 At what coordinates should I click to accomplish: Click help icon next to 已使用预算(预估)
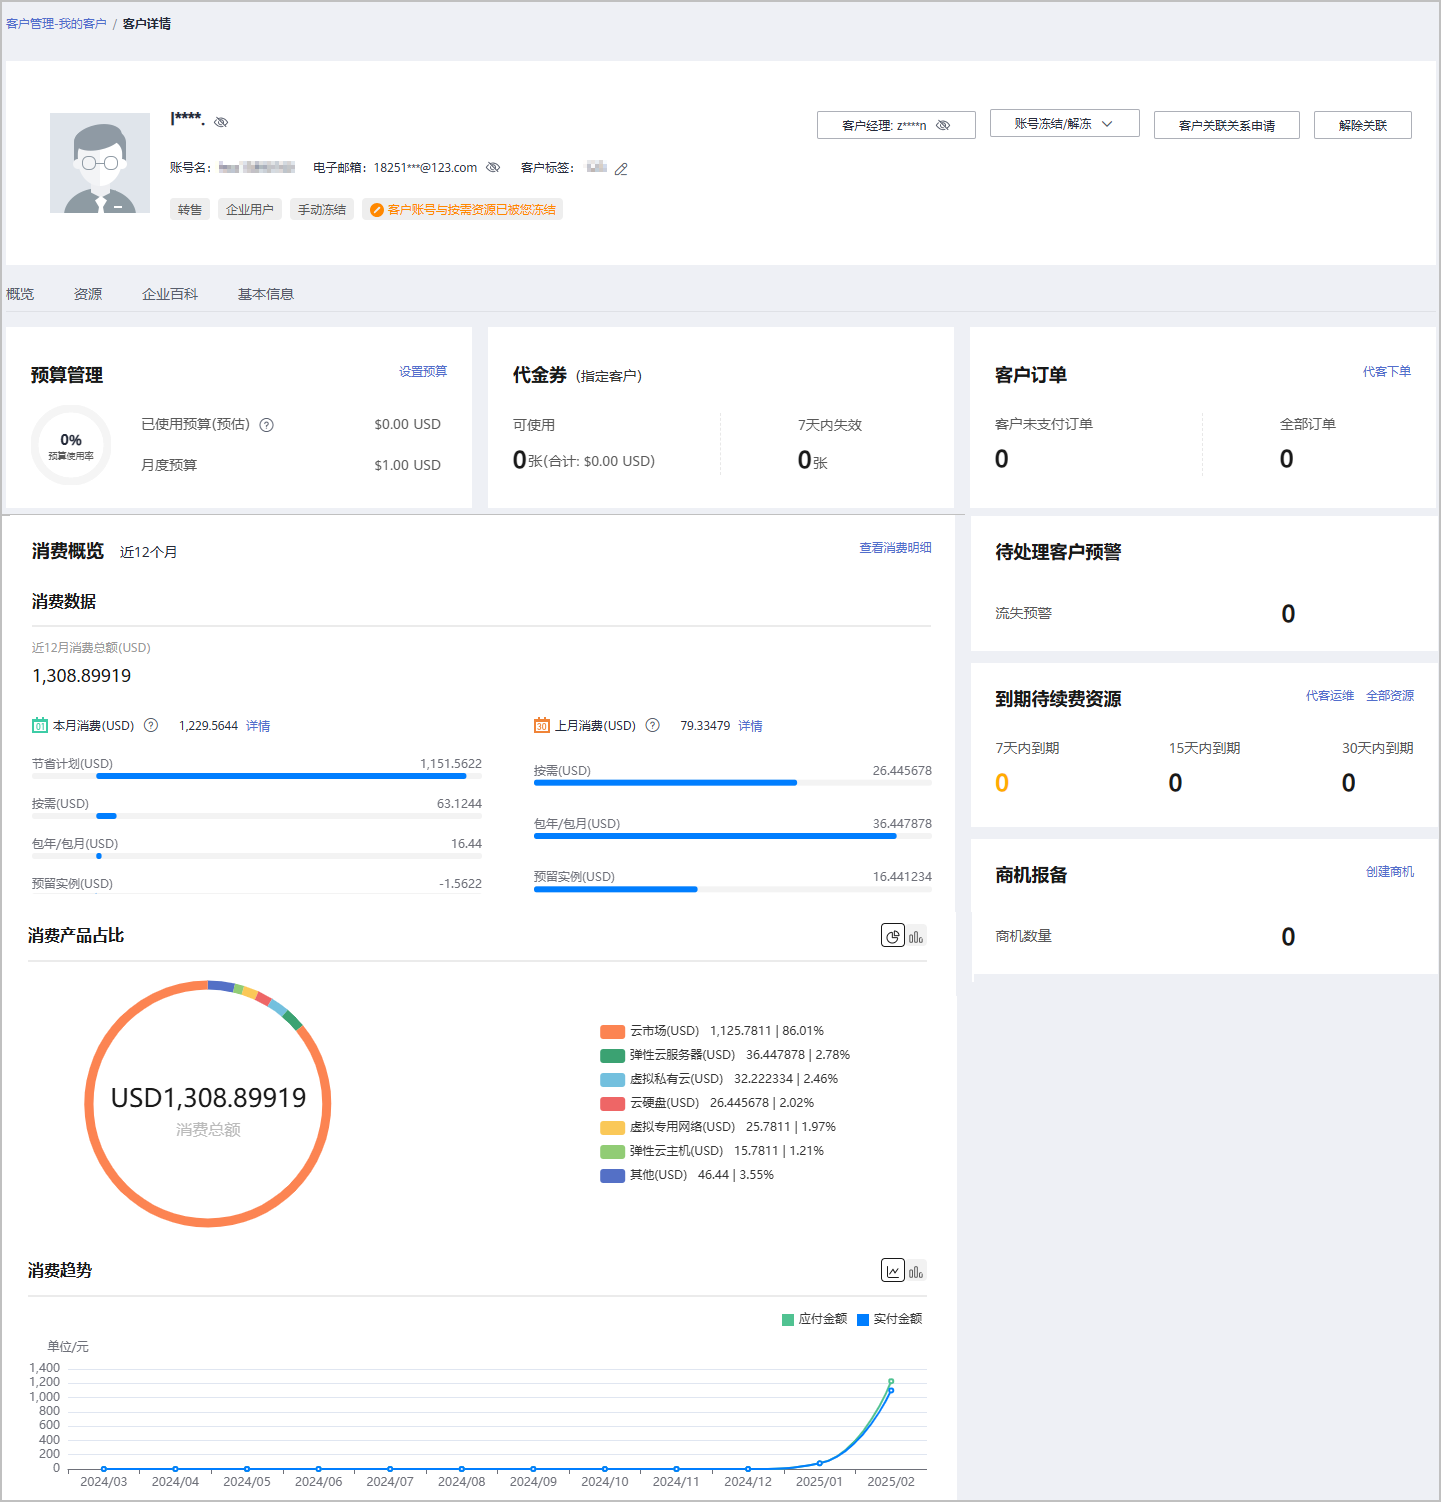(267, 425)
